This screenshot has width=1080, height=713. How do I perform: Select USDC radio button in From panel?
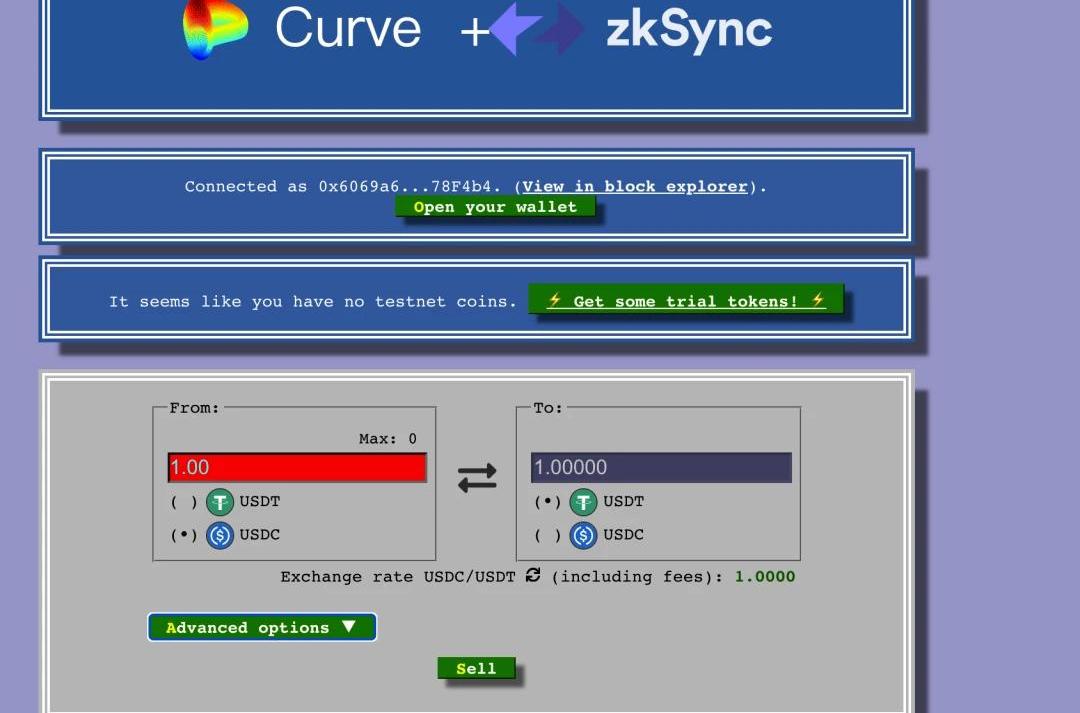(x=184, y=535)
